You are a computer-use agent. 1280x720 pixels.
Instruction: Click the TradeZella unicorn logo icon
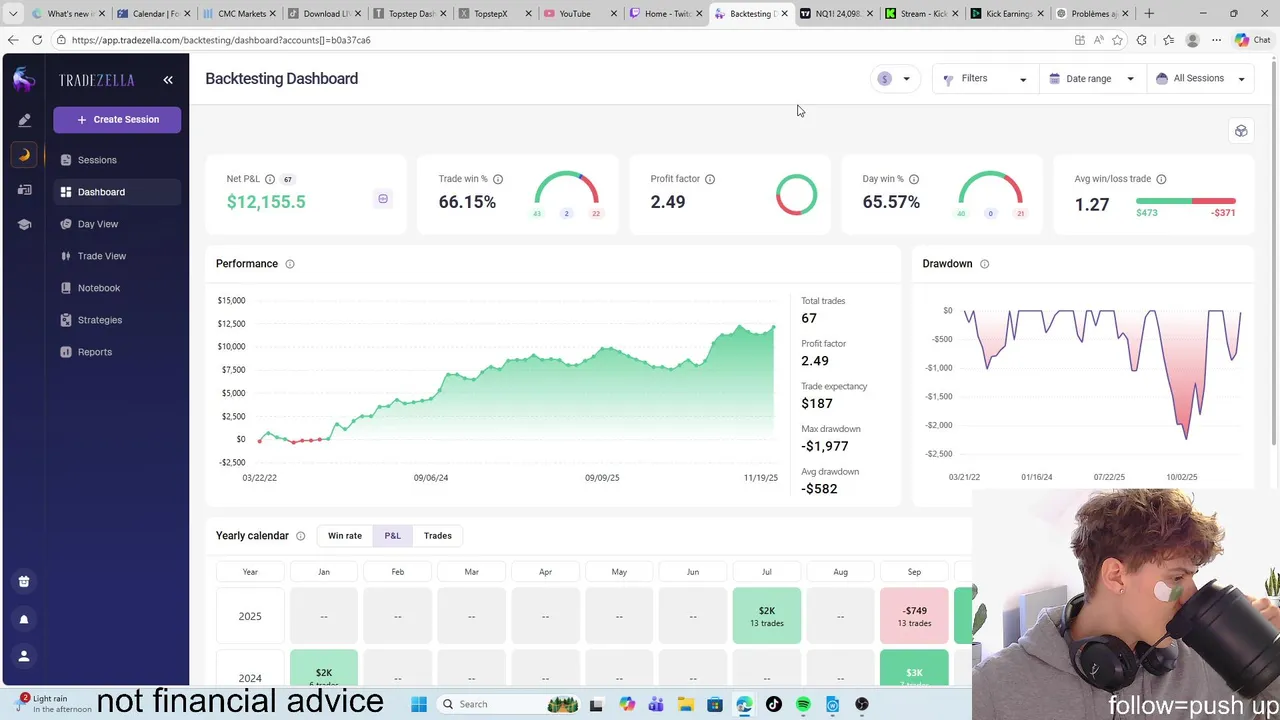point(24,79)
